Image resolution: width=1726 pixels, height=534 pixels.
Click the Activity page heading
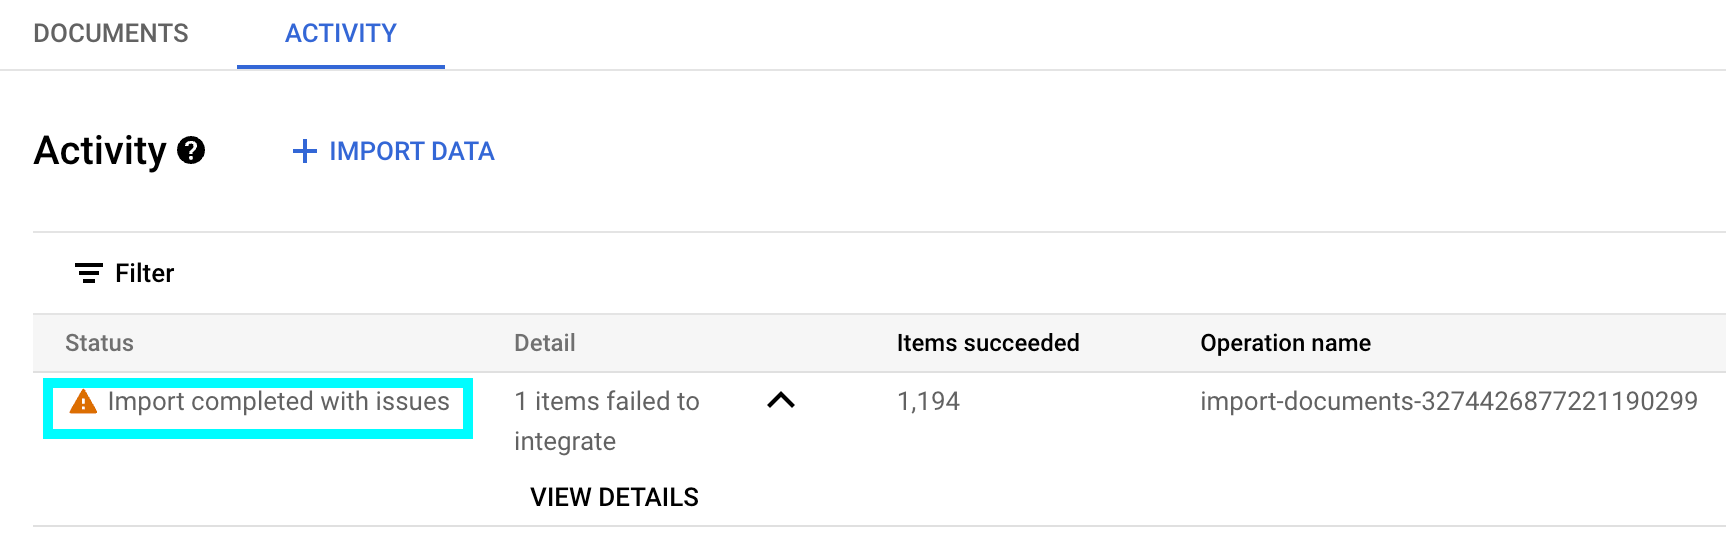tap(100, 151)
